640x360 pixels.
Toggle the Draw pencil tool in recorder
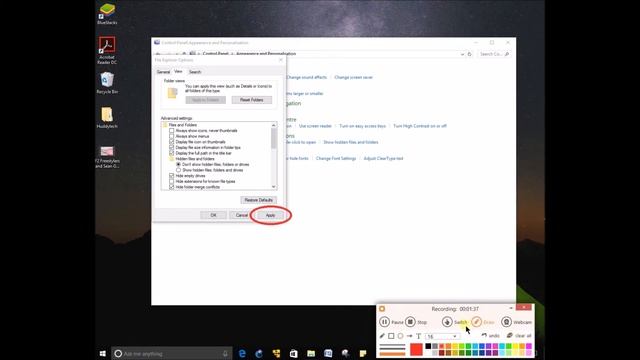click(x=476, y=322)
